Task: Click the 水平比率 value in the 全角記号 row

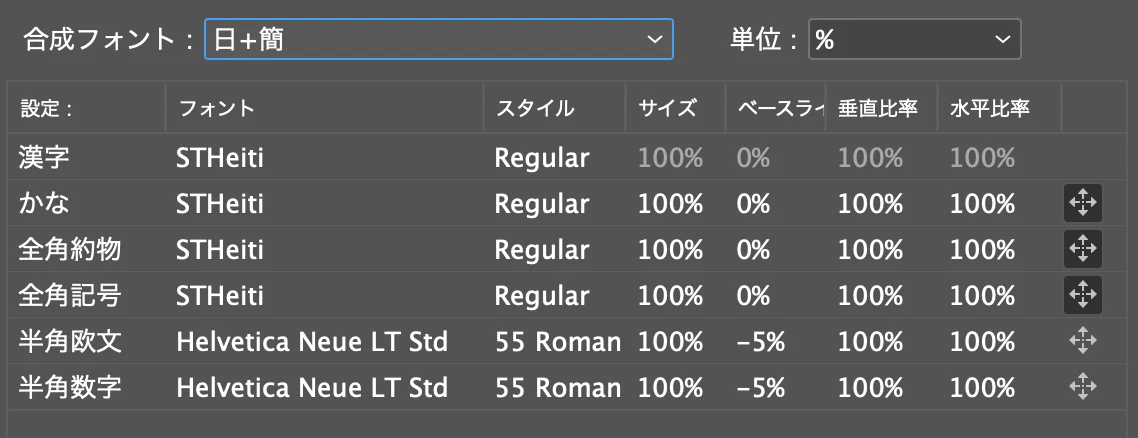Action: (982, 295)
